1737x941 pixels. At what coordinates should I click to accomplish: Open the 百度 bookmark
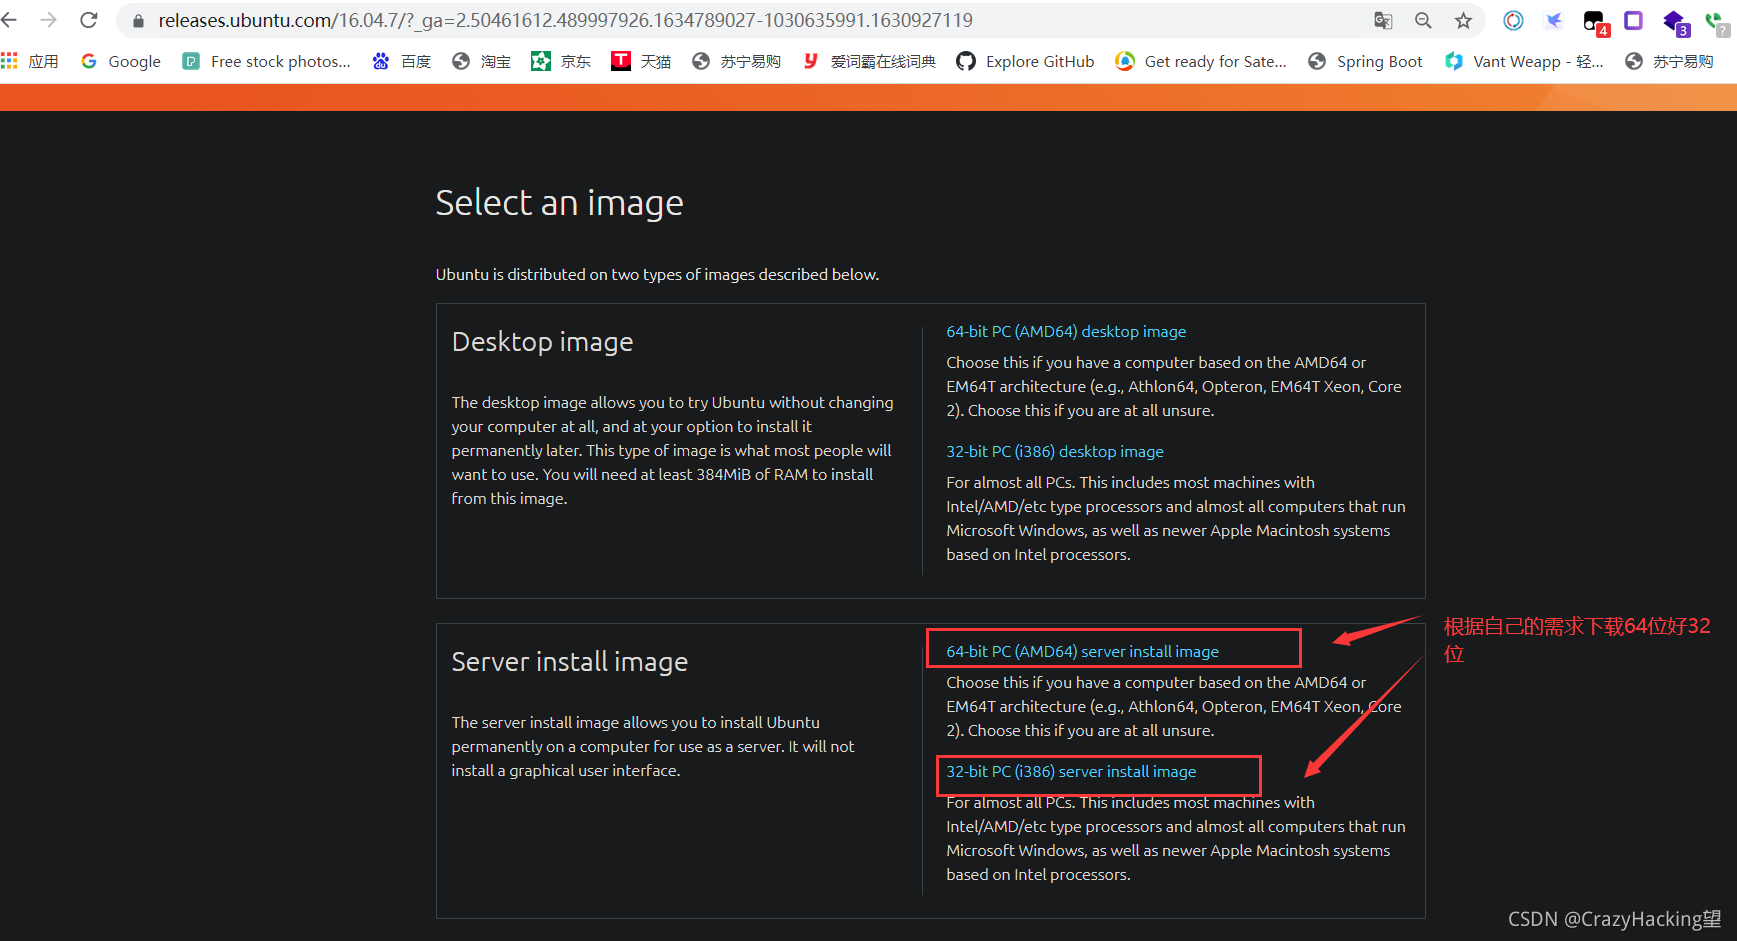coord(401,61)
